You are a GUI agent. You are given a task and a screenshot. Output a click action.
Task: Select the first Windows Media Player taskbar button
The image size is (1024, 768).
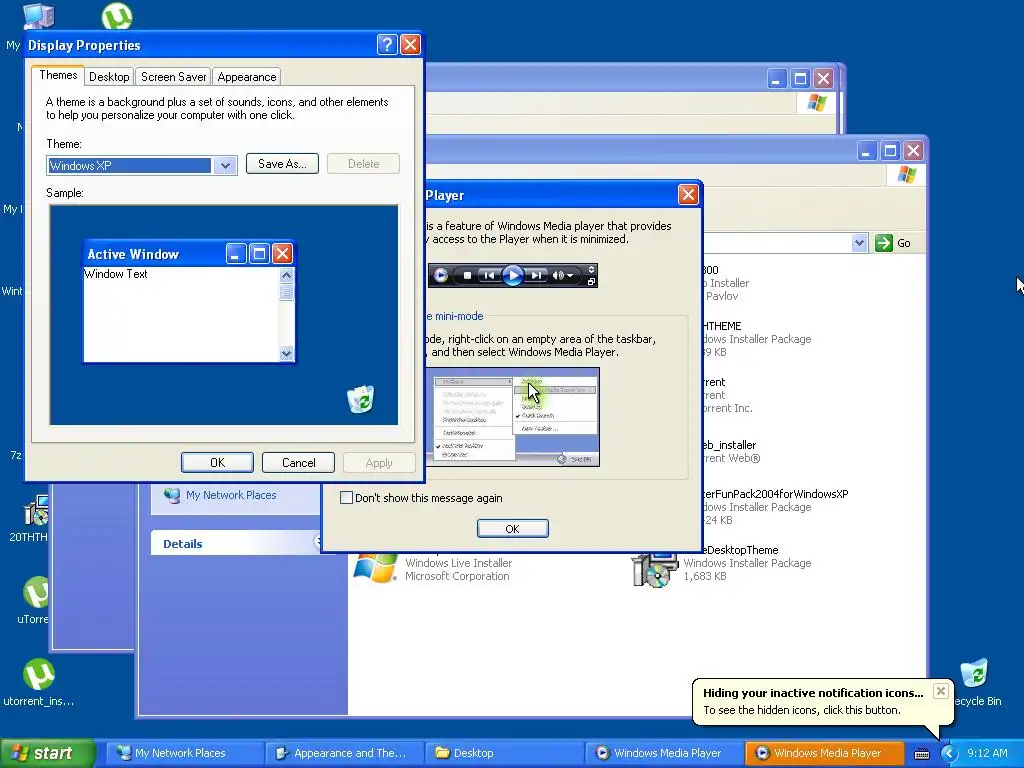pyautogui.click(x=663, y=753)
